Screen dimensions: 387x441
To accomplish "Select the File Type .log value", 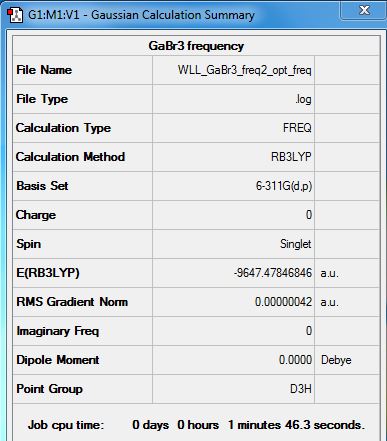I will pos(303,99).
